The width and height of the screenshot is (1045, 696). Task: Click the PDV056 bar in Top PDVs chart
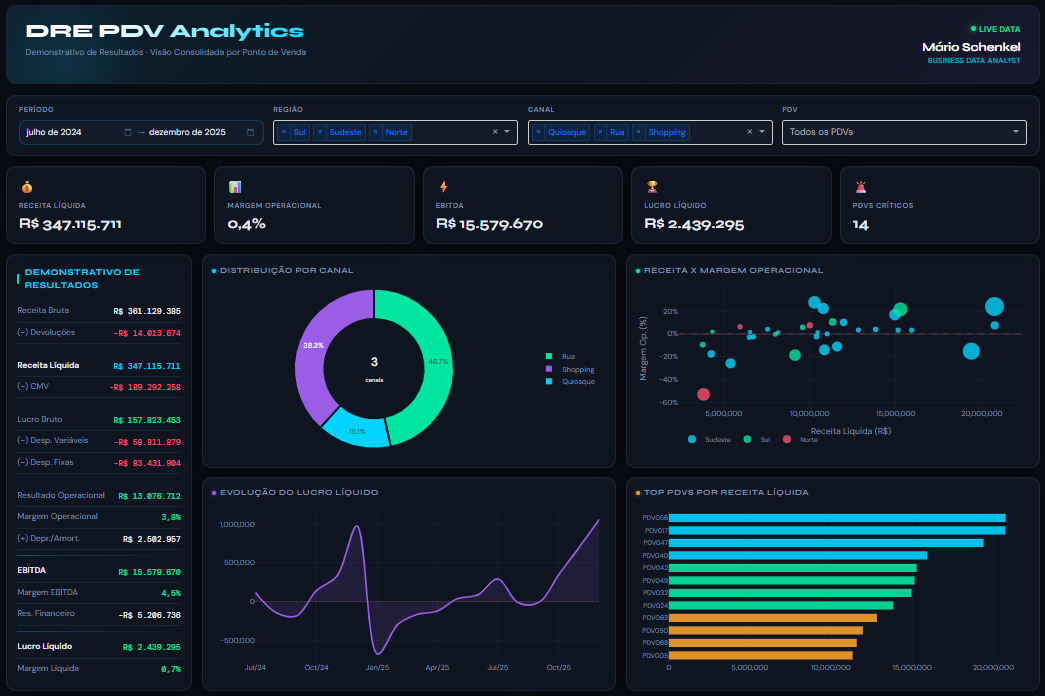click(836, 517)
